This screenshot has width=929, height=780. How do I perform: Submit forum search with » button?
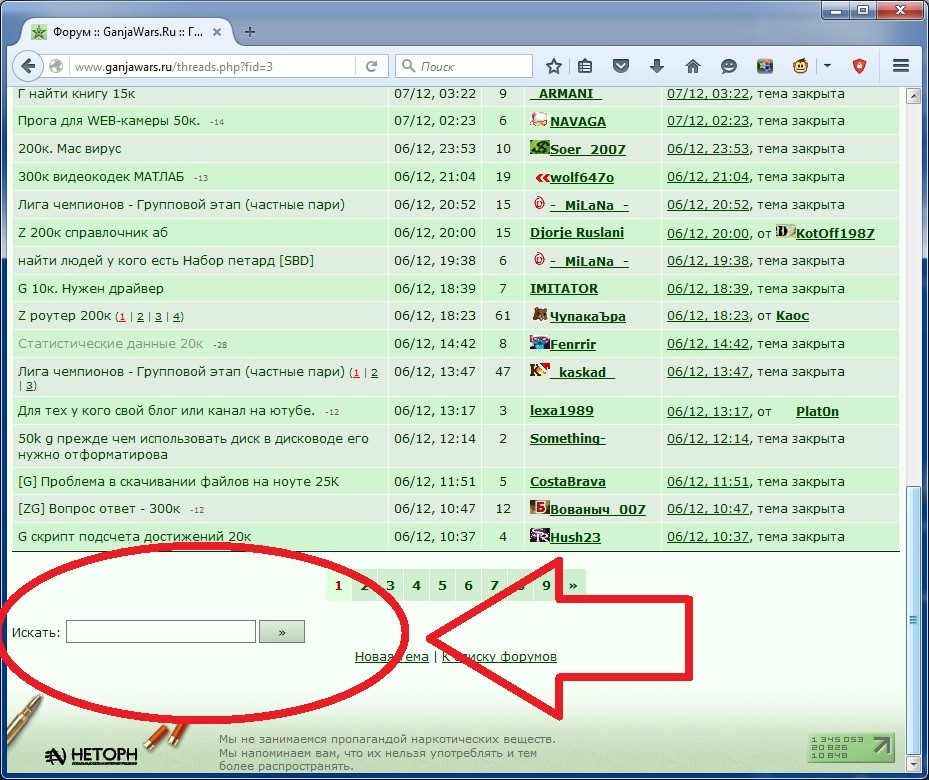coord(282,631)
